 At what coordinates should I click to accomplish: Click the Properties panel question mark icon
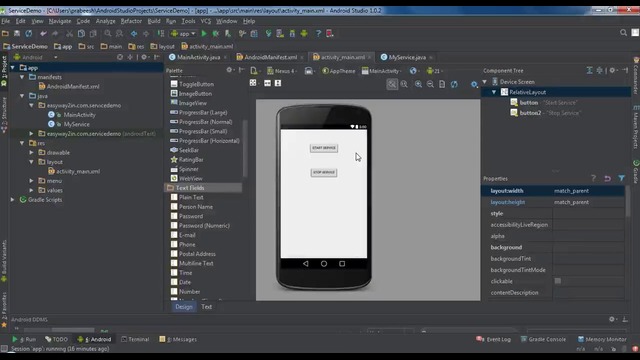pos(593,178)
